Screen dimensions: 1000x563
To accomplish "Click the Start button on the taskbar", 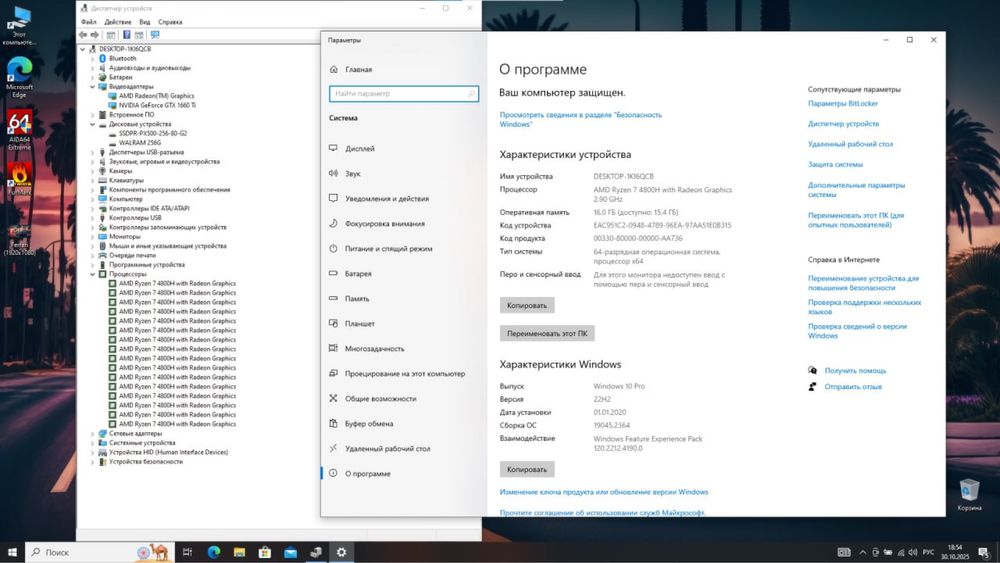I will (x=12, y=552).
